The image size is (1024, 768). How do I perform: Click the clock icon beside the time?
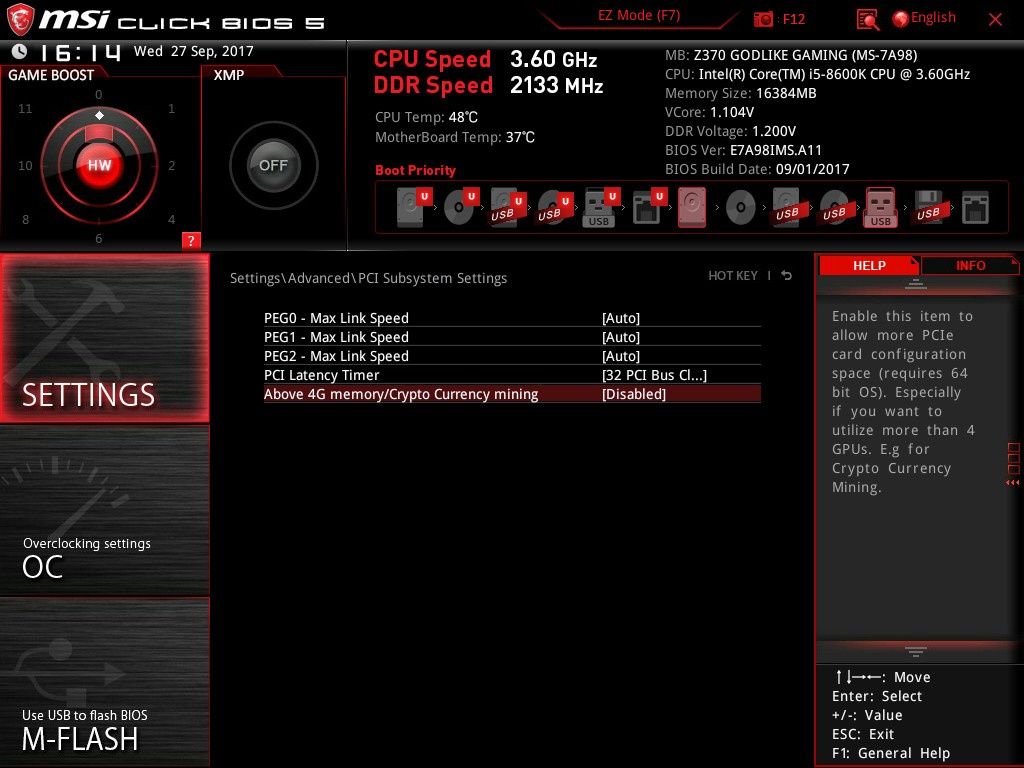coord(20,51)
